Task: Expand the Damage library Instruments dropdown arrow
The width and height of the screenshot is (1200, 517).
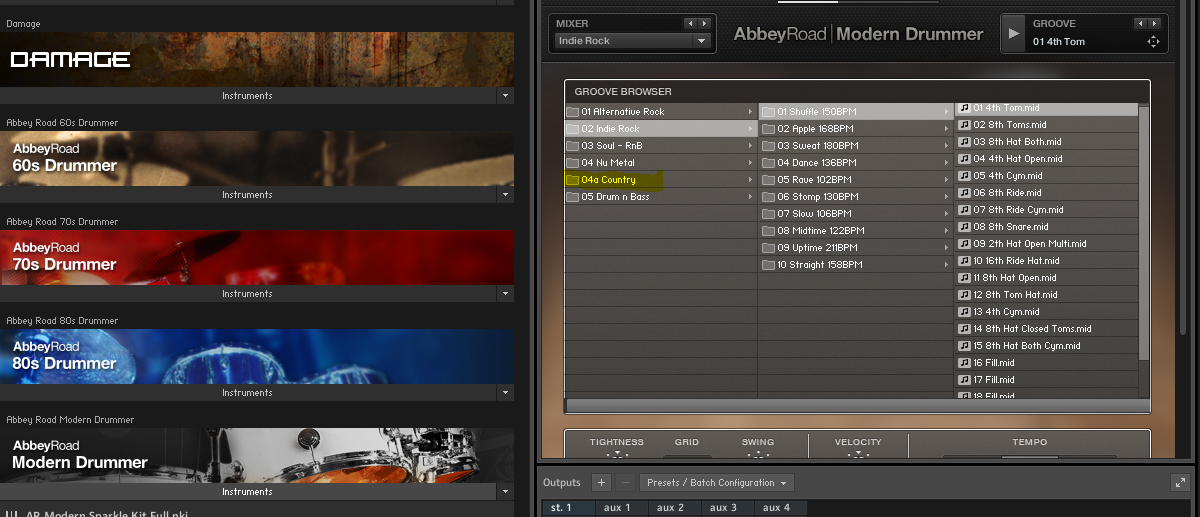Action: [x=505, y=96]
